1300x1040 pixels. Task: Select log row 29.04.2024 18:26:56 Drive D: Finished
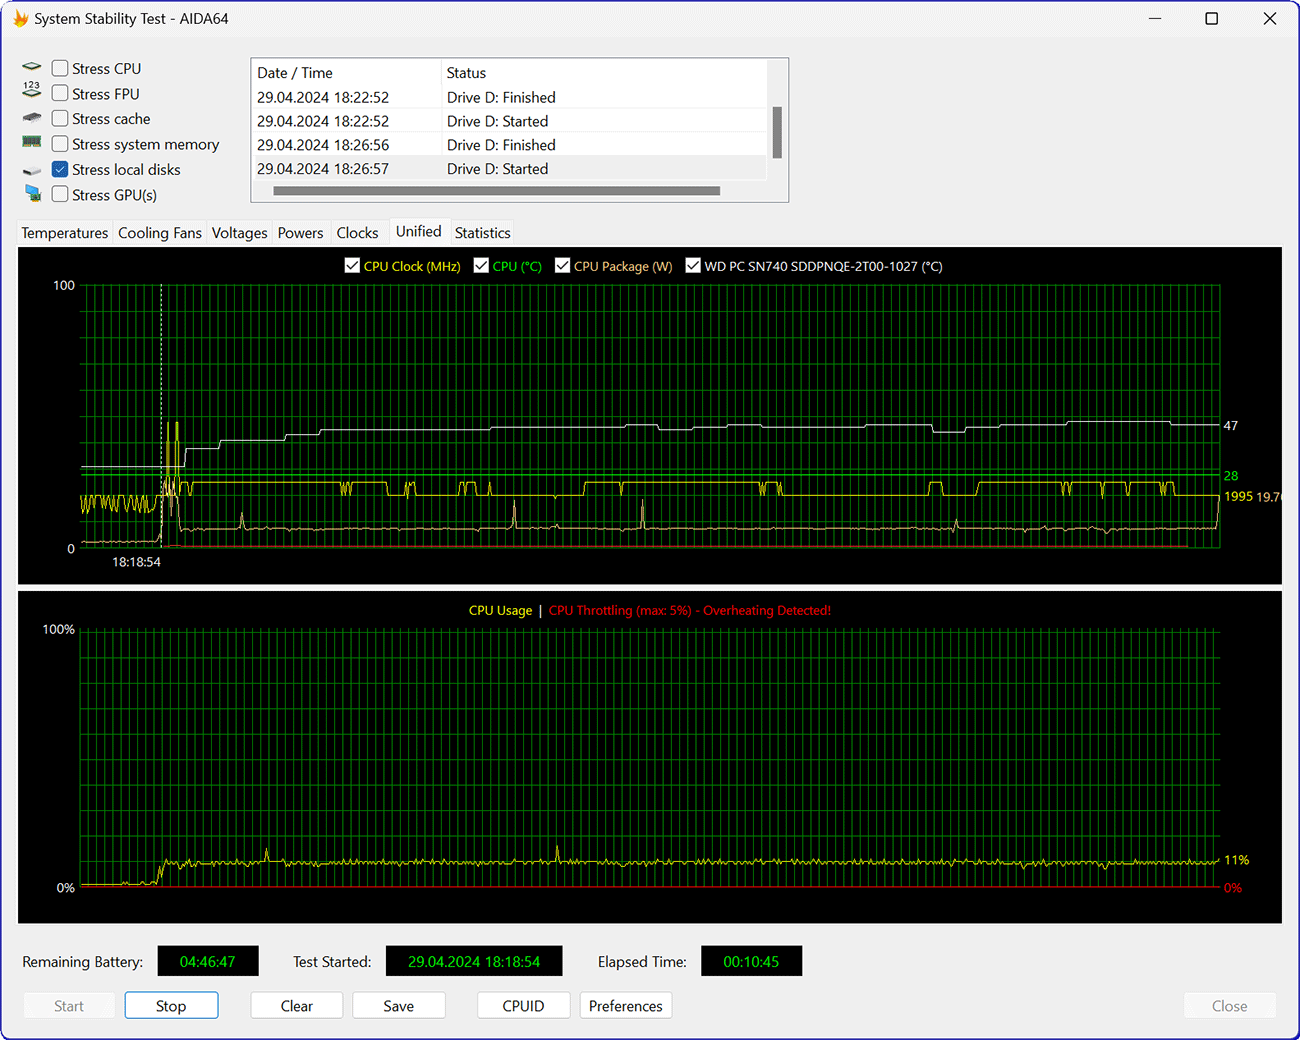click(x=509, y=145)
